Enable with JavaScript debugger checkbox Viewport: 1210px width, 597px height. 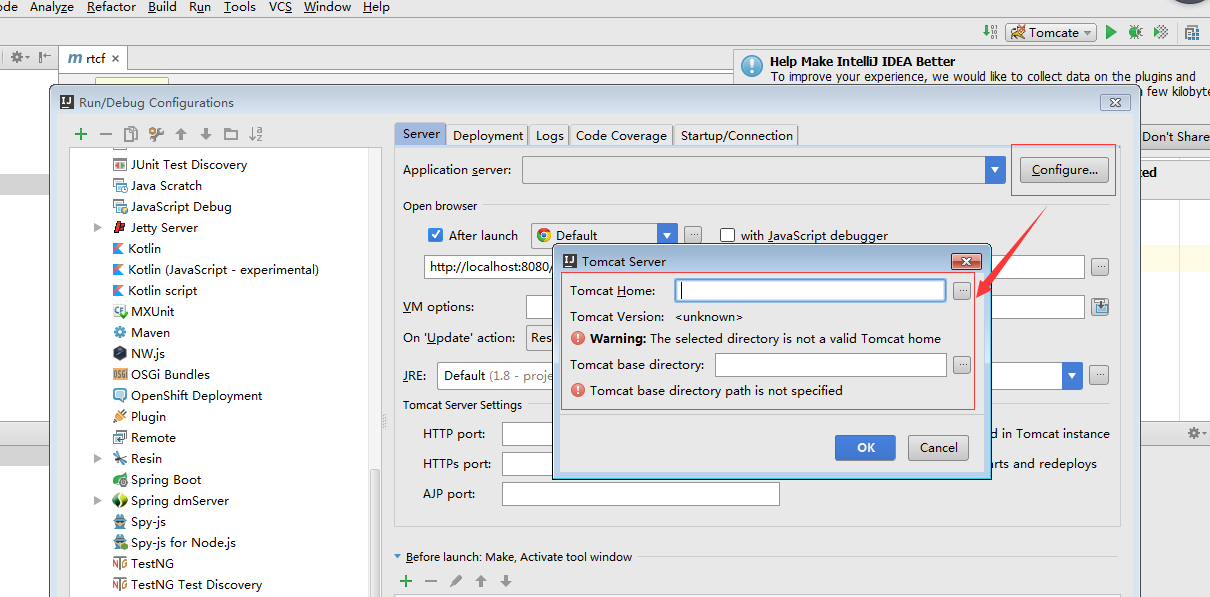click(727, 235)
